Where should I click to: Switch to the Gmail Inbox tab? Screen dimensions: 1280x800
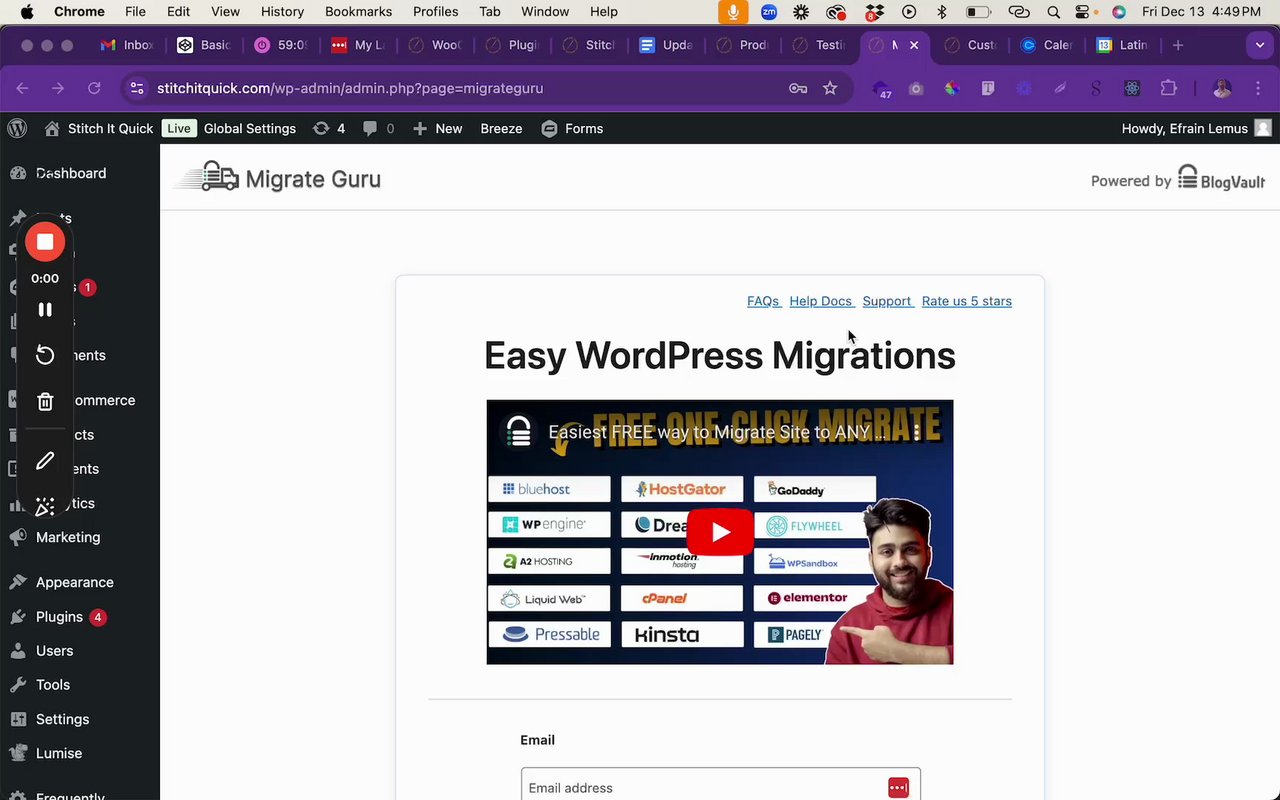point(127,45)
